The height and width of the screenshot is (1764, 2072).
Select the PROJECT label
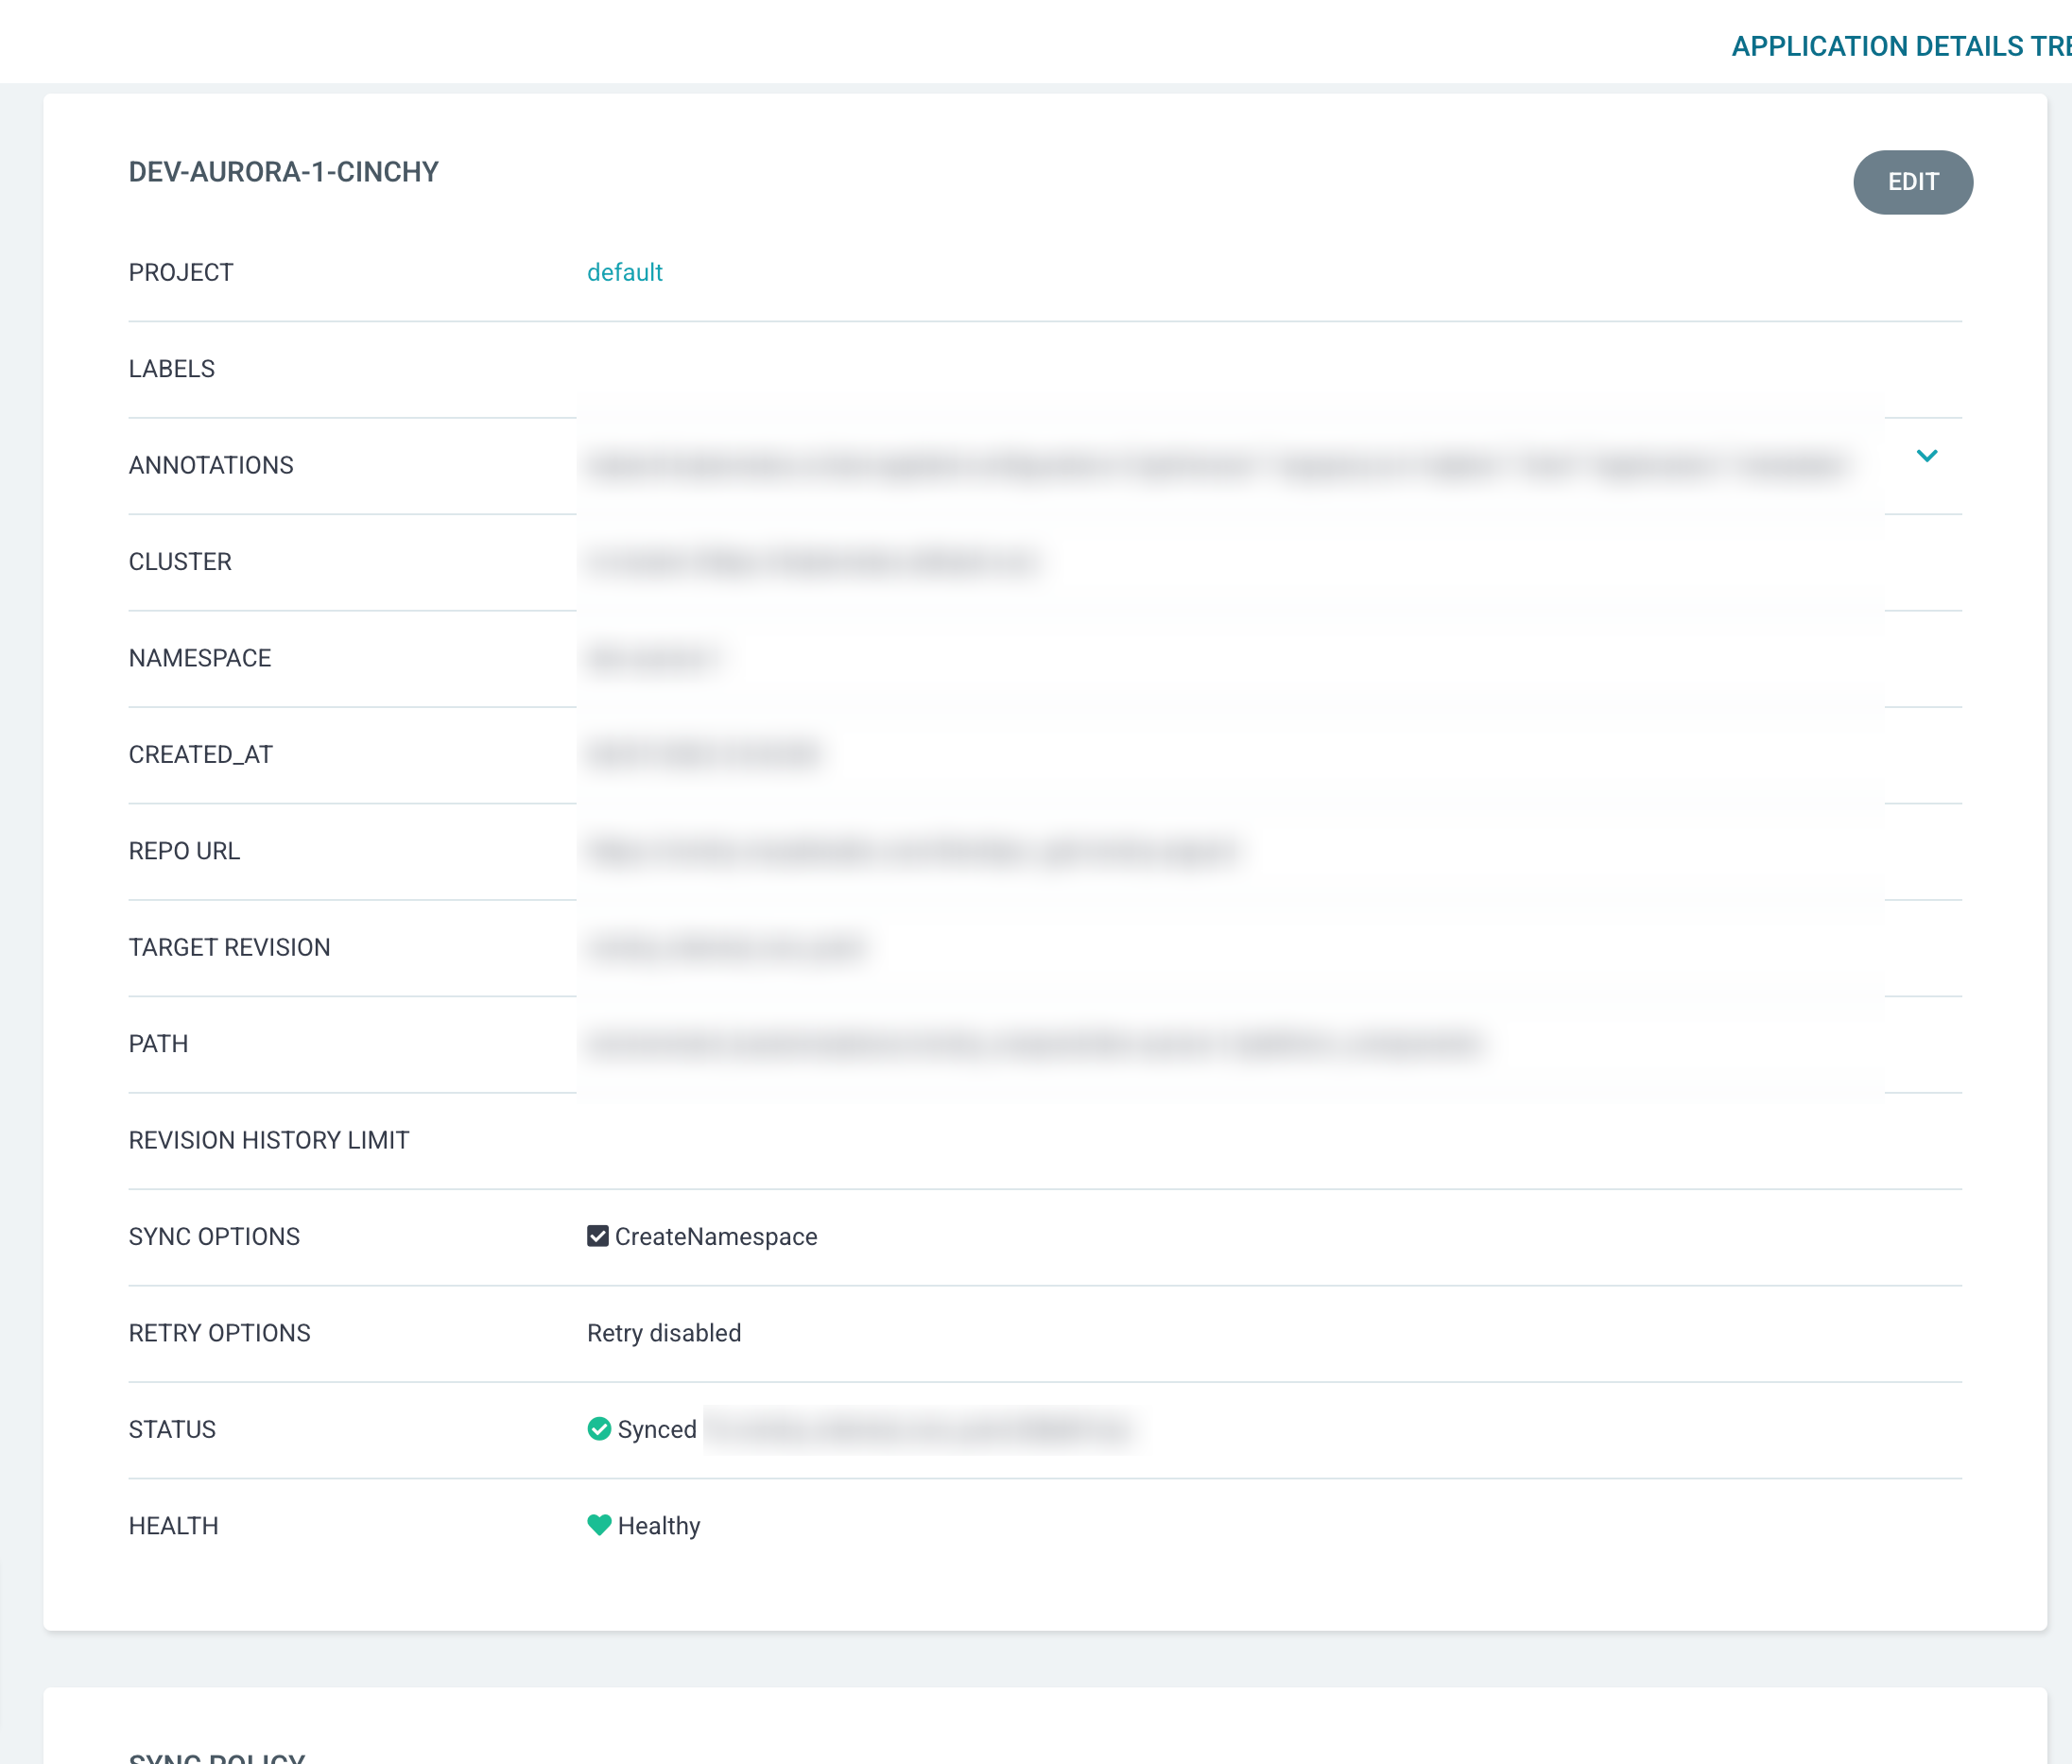tap(181, 272)
